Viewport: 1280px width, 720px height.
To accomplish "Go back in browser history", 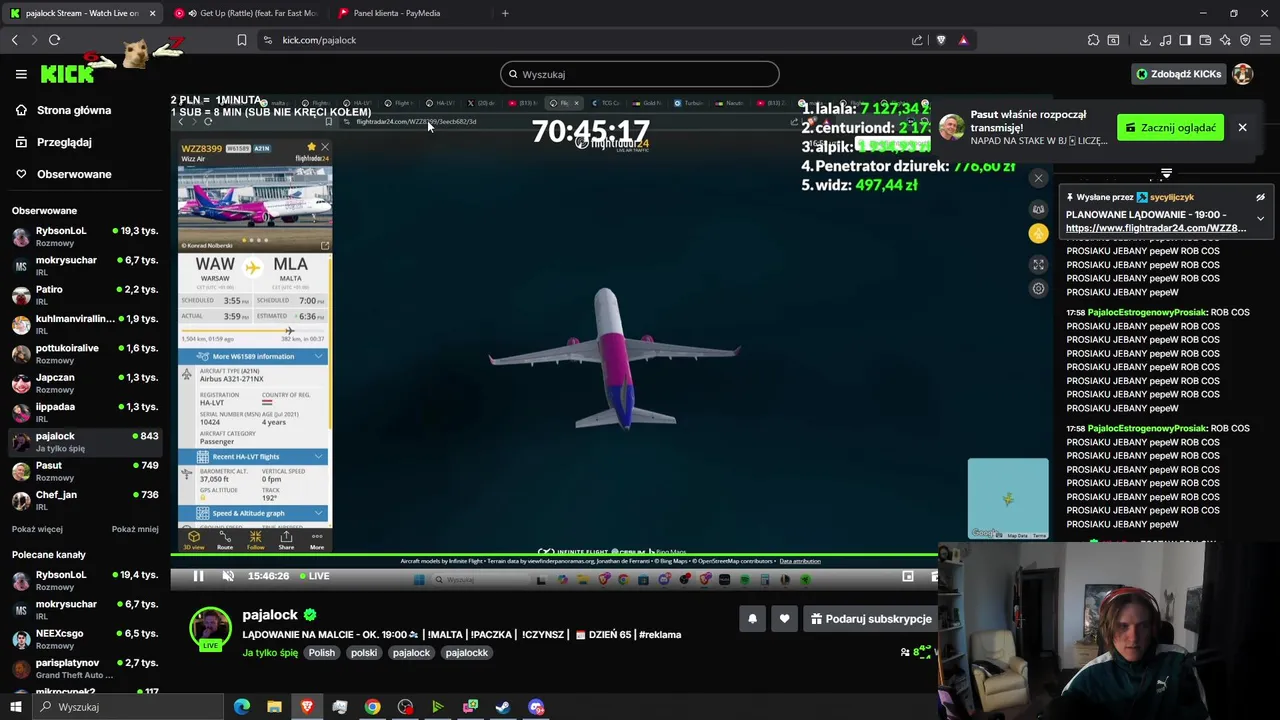I will coord(14,40).
